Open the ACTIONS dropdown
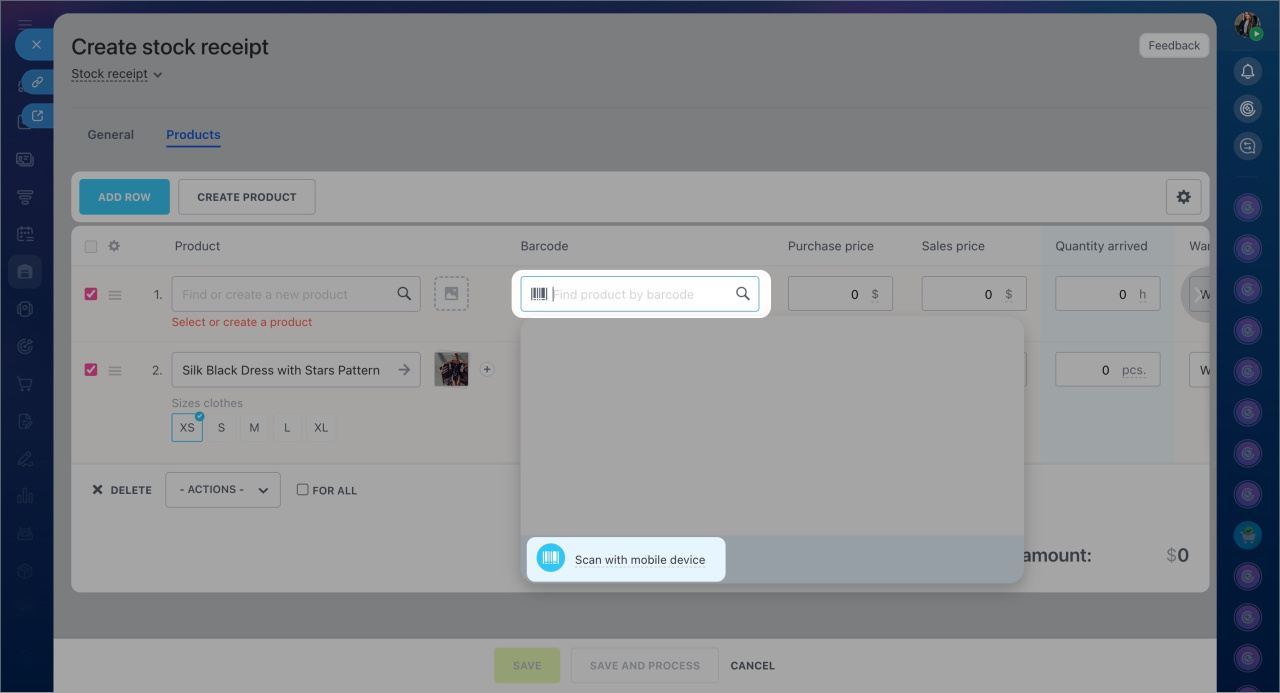The width and height of the screenshot is (1280, 693). (222, 490)
